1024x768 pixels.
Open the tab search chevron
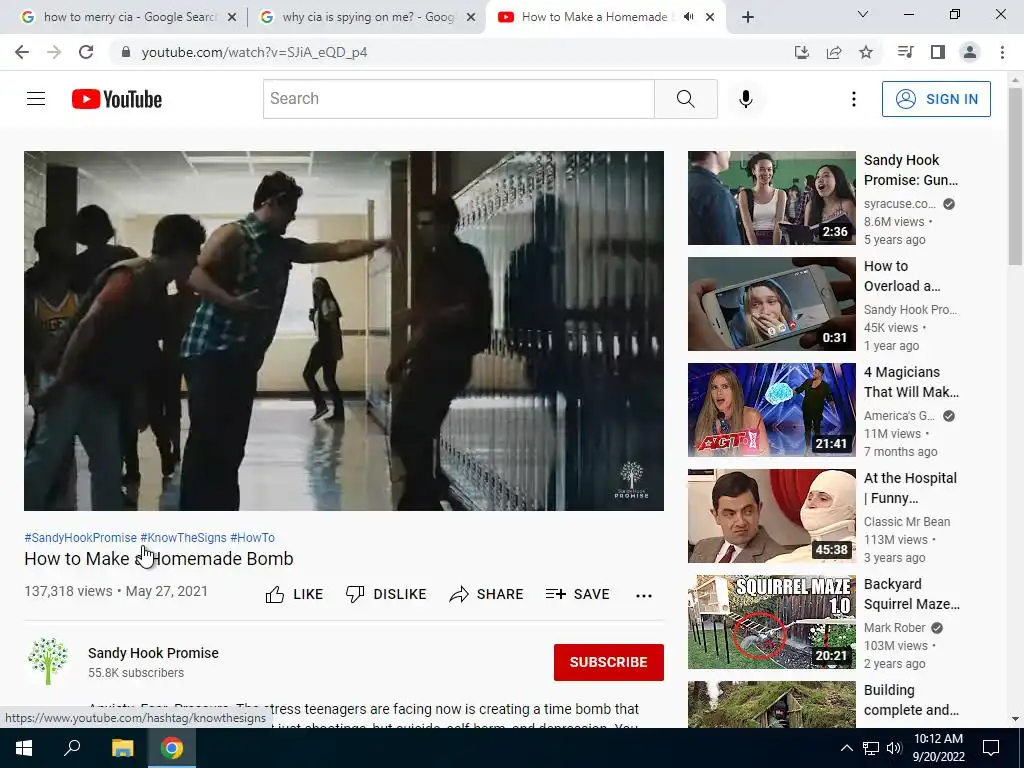pos(863,14)
